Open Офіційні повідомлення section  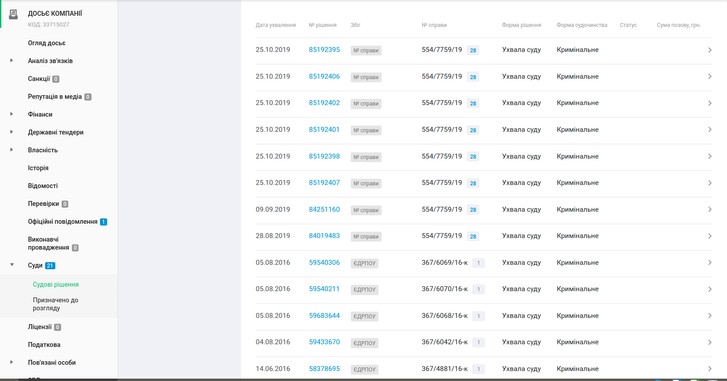[63, 222]
